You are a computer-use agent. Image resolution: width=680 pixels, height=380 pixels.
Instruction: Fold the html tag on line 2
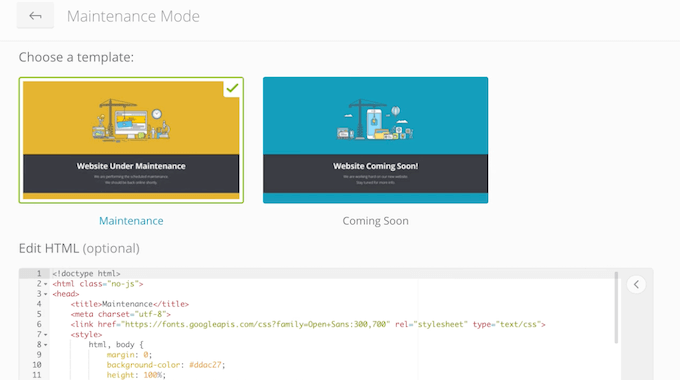[46, 284]
